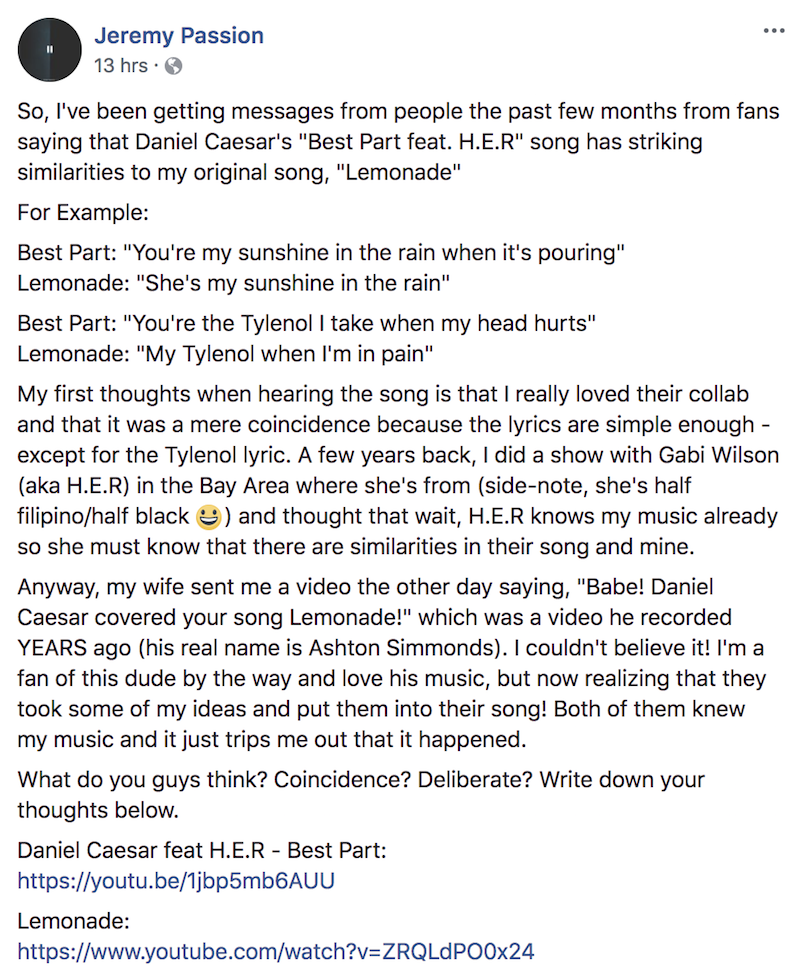Click the globe public privacy icon
Screen dimensions: 800x977
173,66
